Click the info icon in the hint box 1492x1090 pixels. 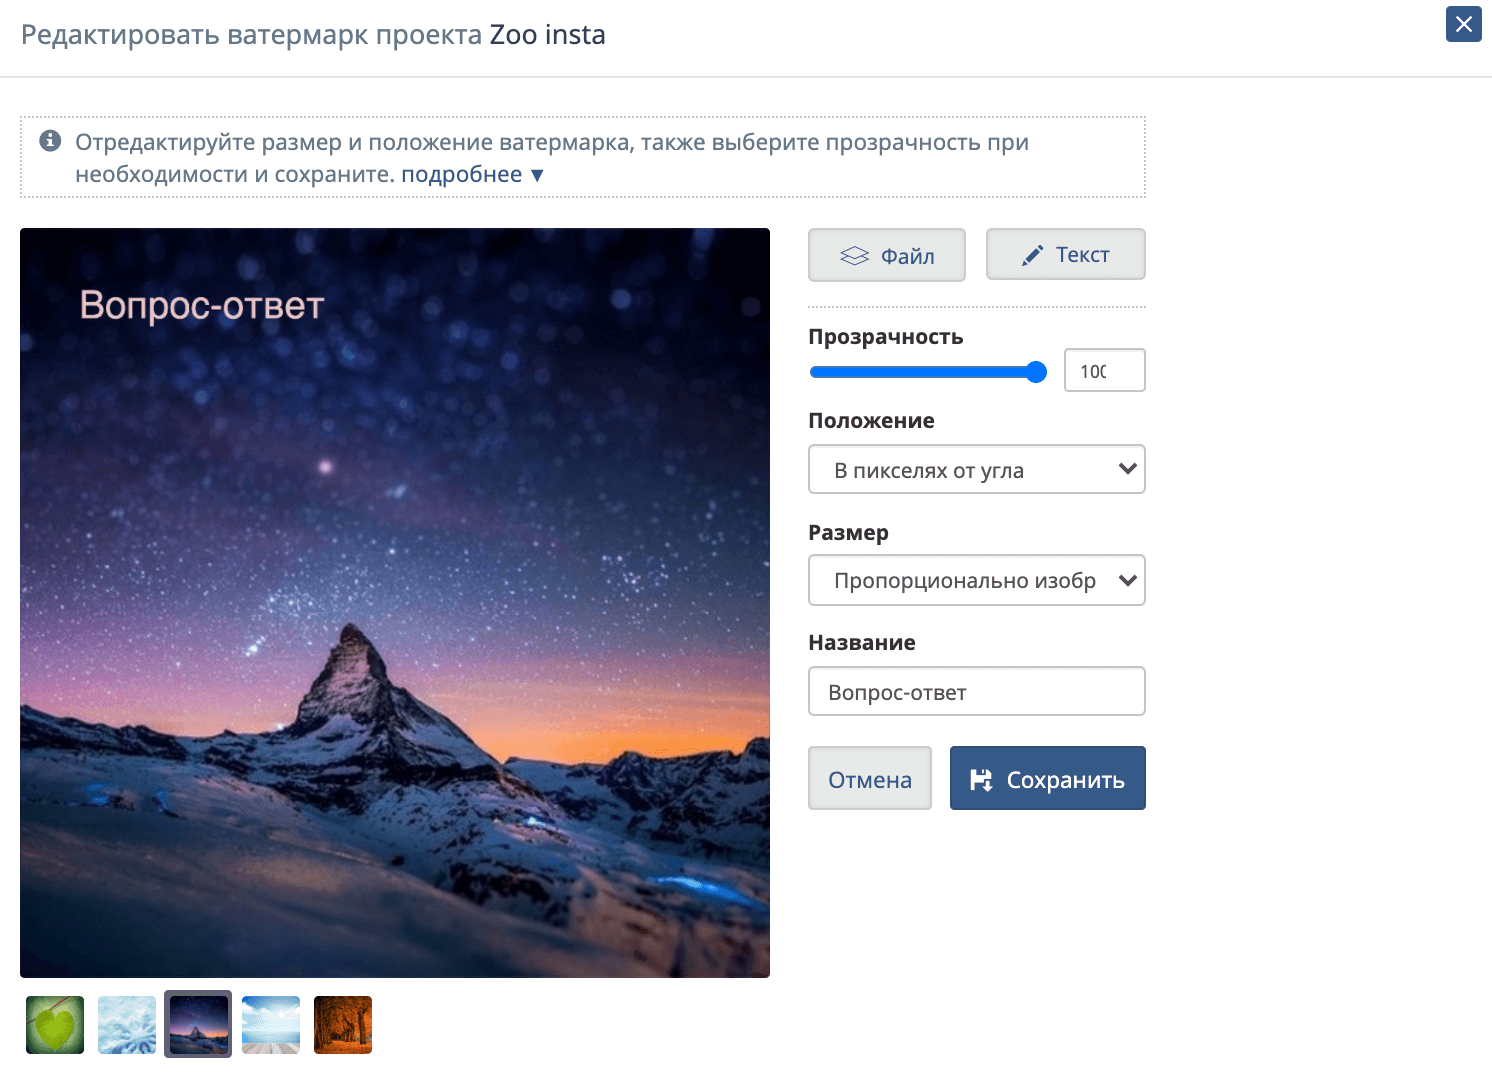click(50, 141)
